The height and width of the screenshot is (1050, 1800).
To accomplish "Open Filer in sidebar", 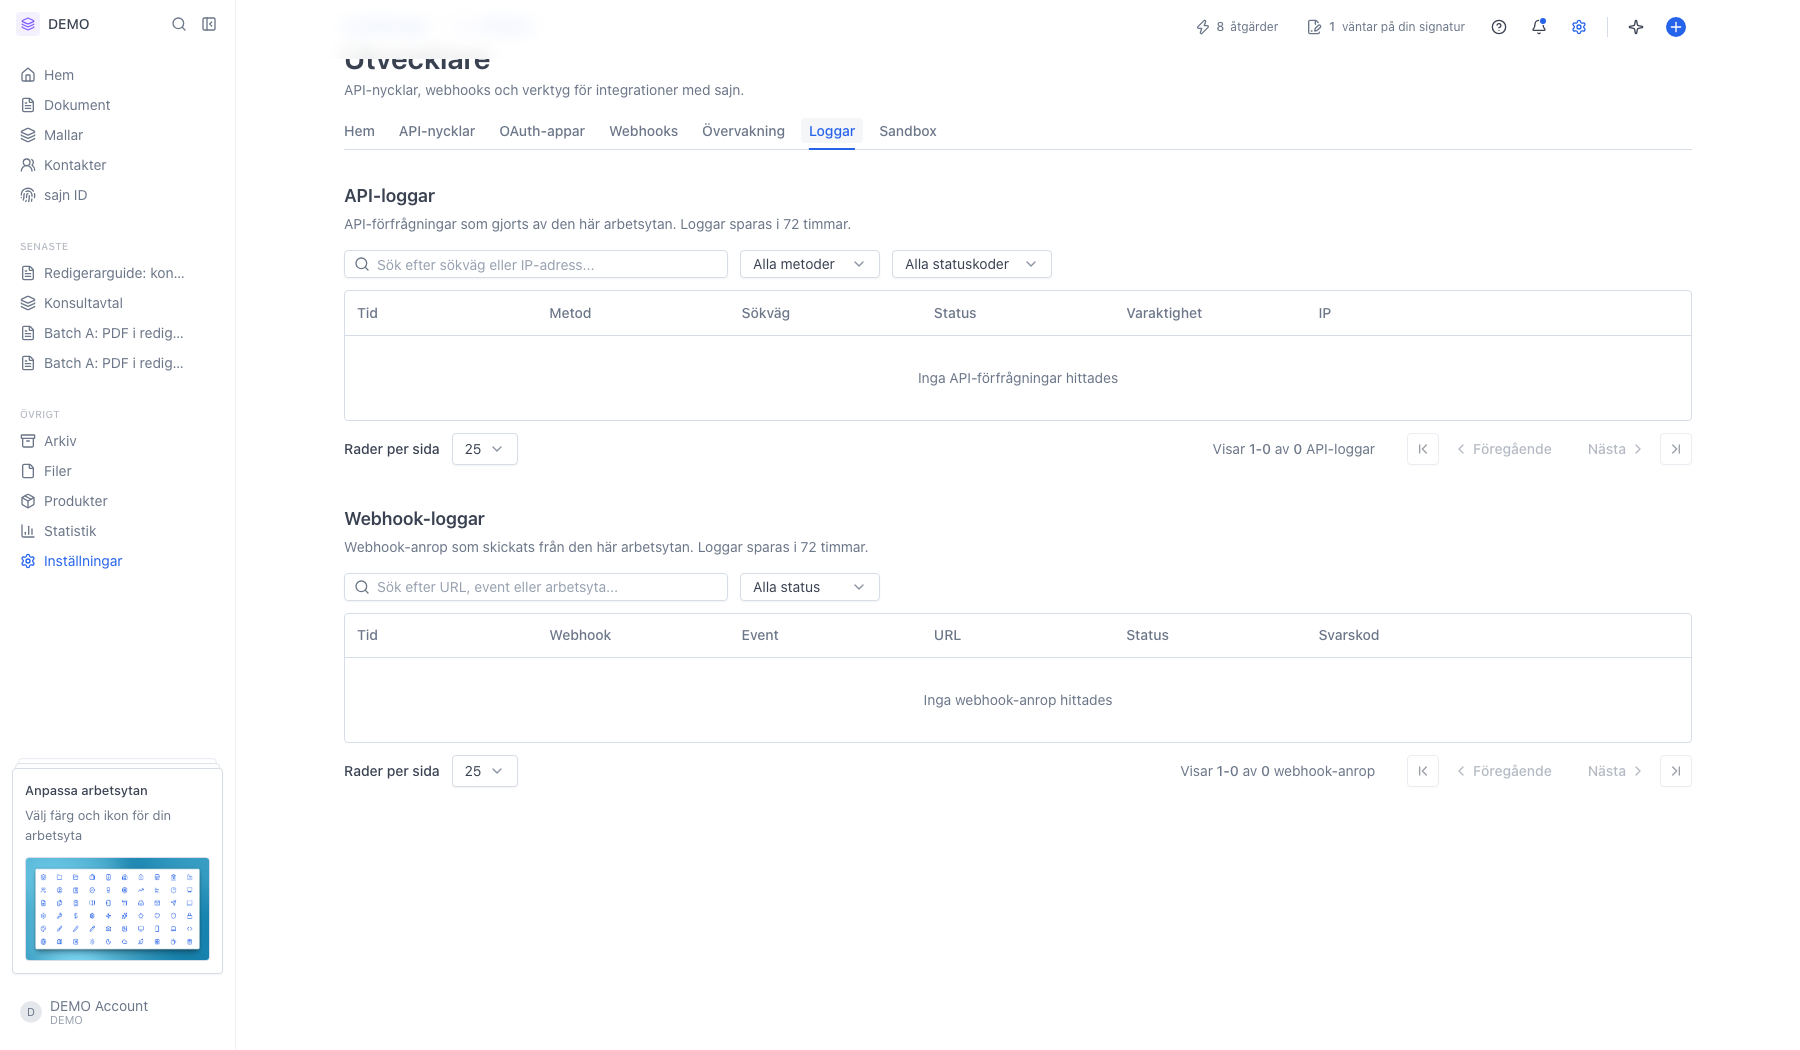I will (118, 471).
